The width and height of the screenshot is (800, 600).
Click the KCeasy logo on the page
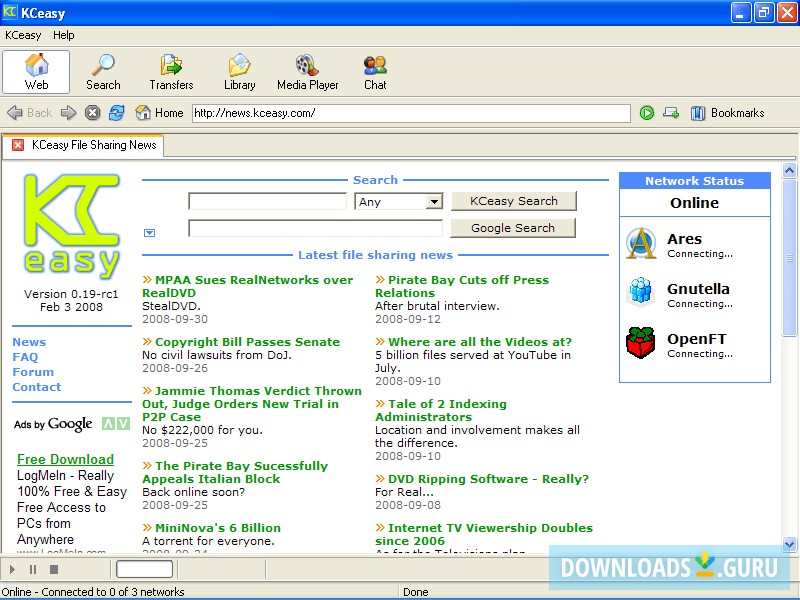(71, 227)
